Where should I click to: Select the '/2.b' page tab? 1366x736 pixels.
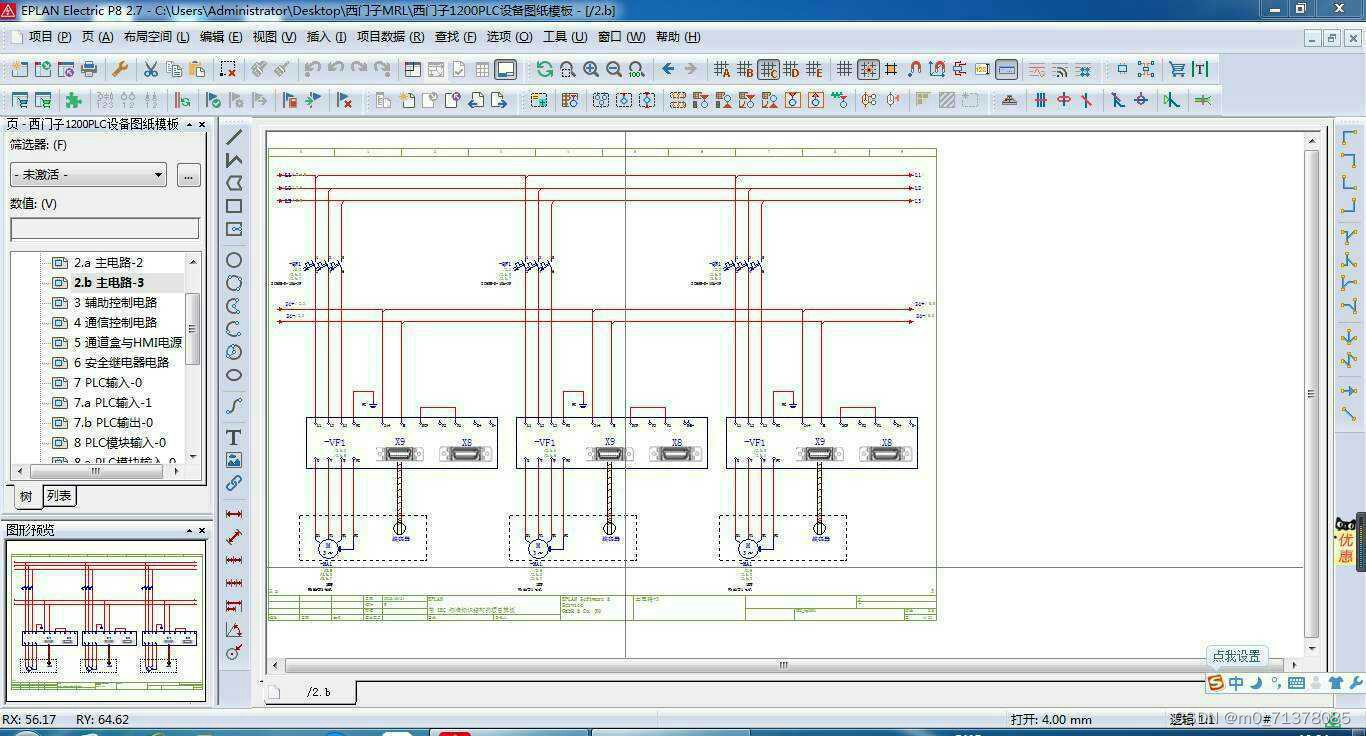[311, 692]
